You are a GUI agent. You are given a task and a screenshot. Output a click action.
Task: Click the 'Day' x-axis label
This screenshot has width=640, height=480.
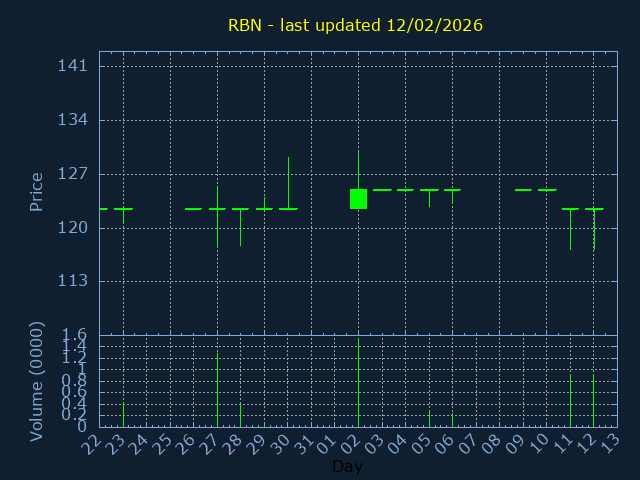pos(347,467)
